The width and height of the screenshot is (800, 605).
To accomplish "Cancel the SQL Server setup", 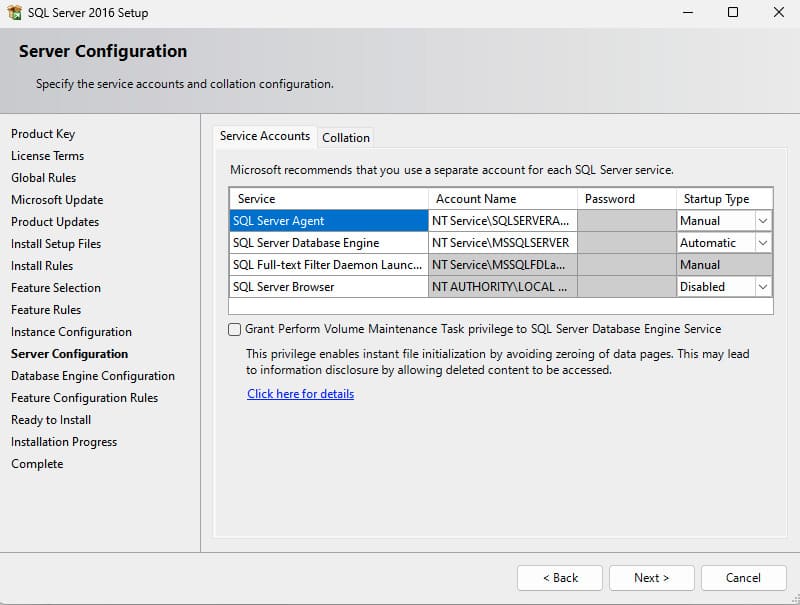I will tap(743, 577).
